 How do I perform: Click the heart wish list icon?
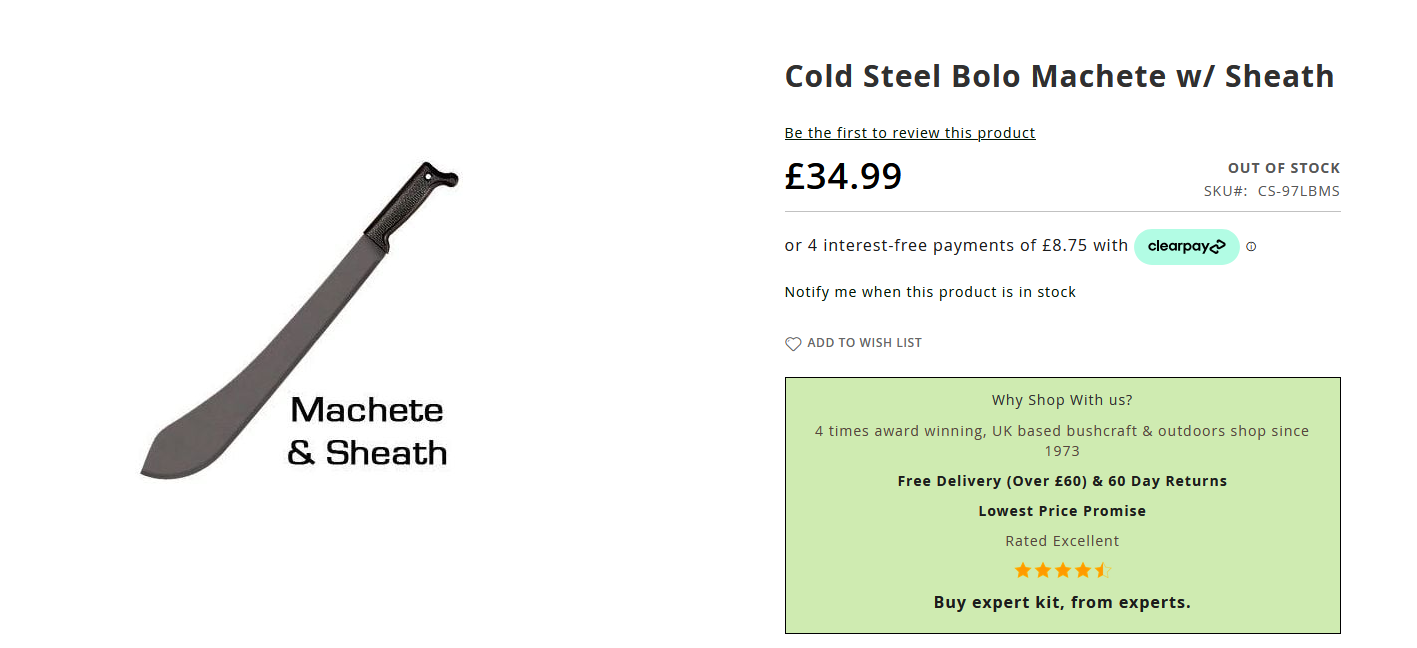[x=793, y=344]
